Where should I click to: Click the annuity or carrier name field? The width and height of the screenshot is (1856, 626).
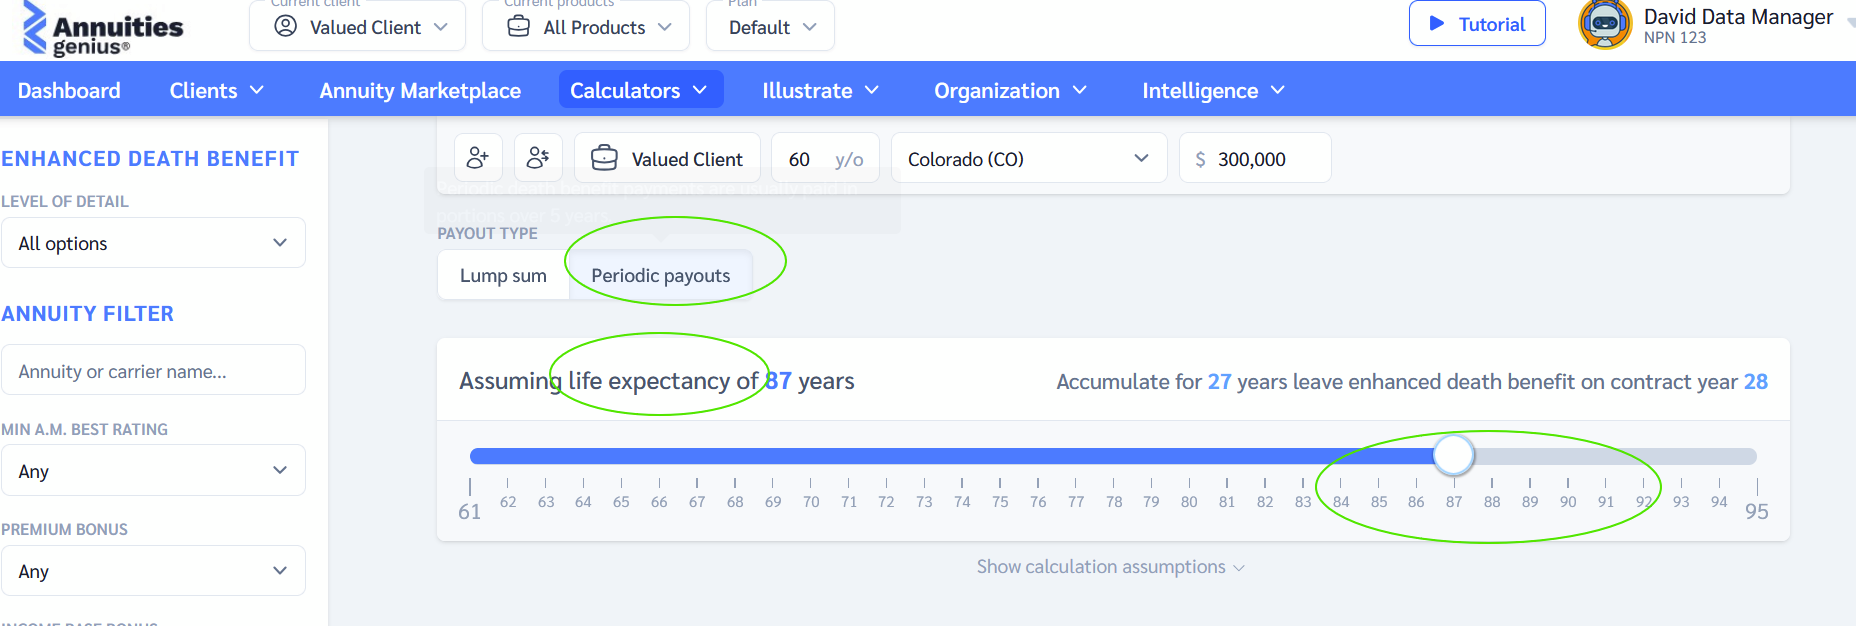(x=153, y=370)
